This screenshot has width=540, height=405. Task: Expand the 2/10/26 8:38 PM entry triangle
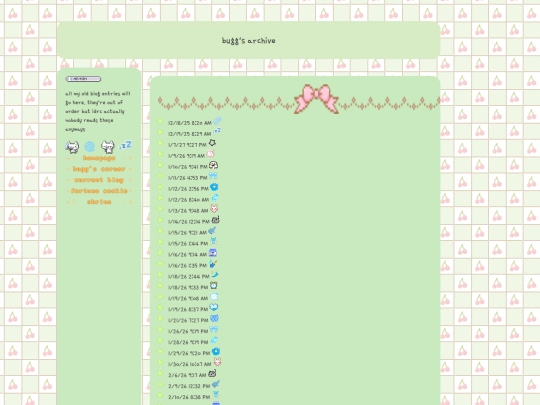tap(160, 395)
